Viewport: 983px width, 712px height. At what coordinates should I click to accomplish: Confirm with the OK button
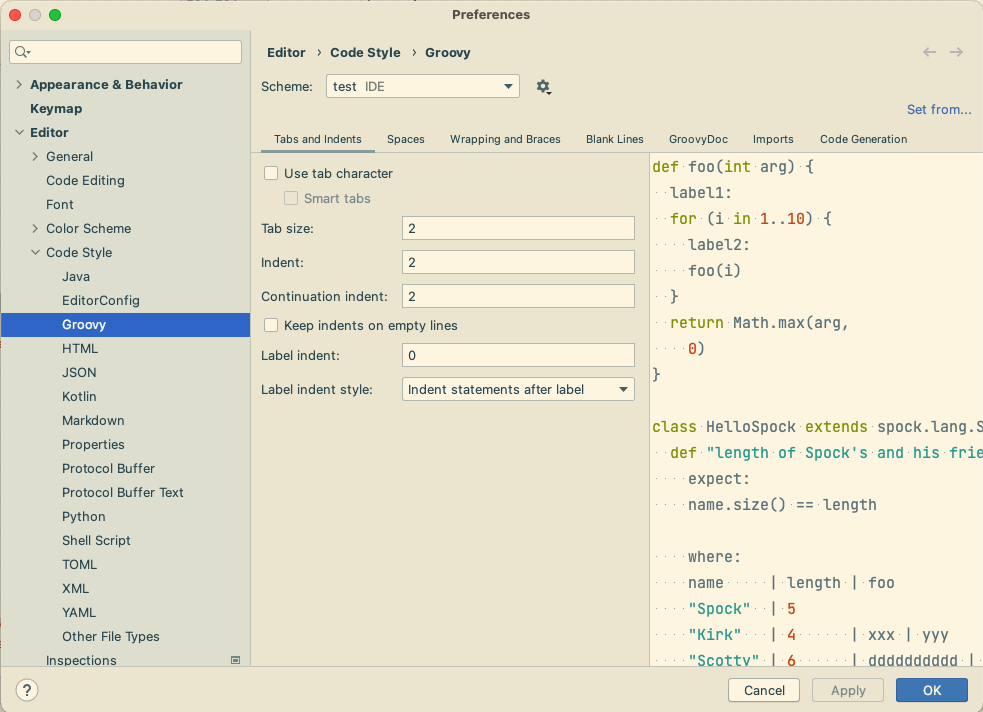[932, 690]
